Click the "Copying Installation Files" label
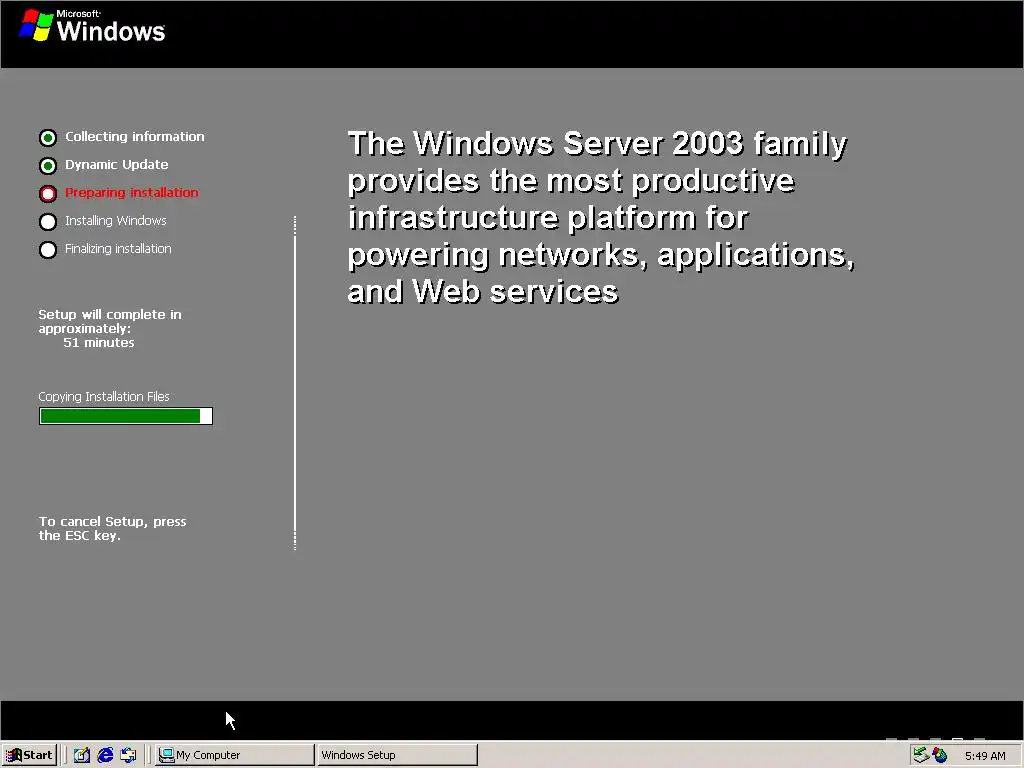 (104, 396)
